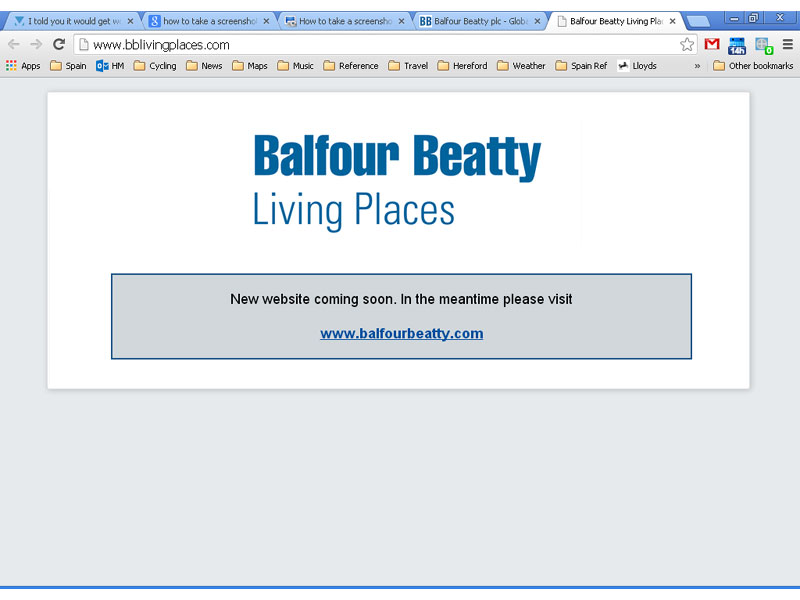Open the Spain Ref bookmarks folder
The image size is (800, 600).
coord(581,66)
